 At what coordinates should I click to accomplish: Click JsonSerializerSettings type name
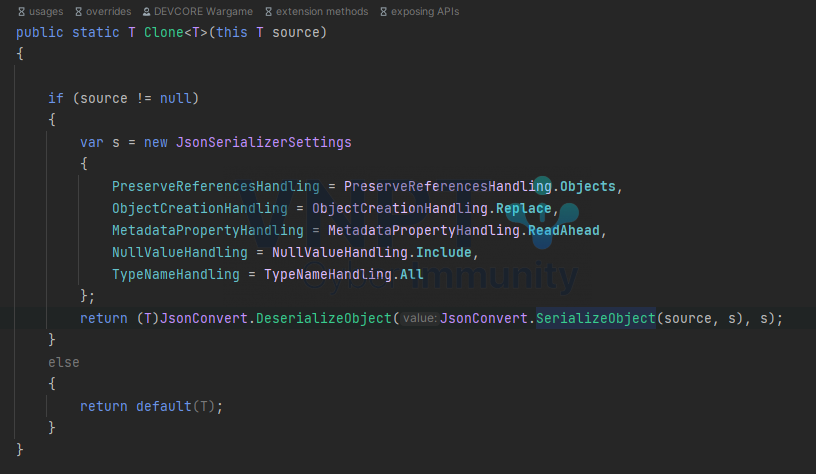click(x=263, y=143)
